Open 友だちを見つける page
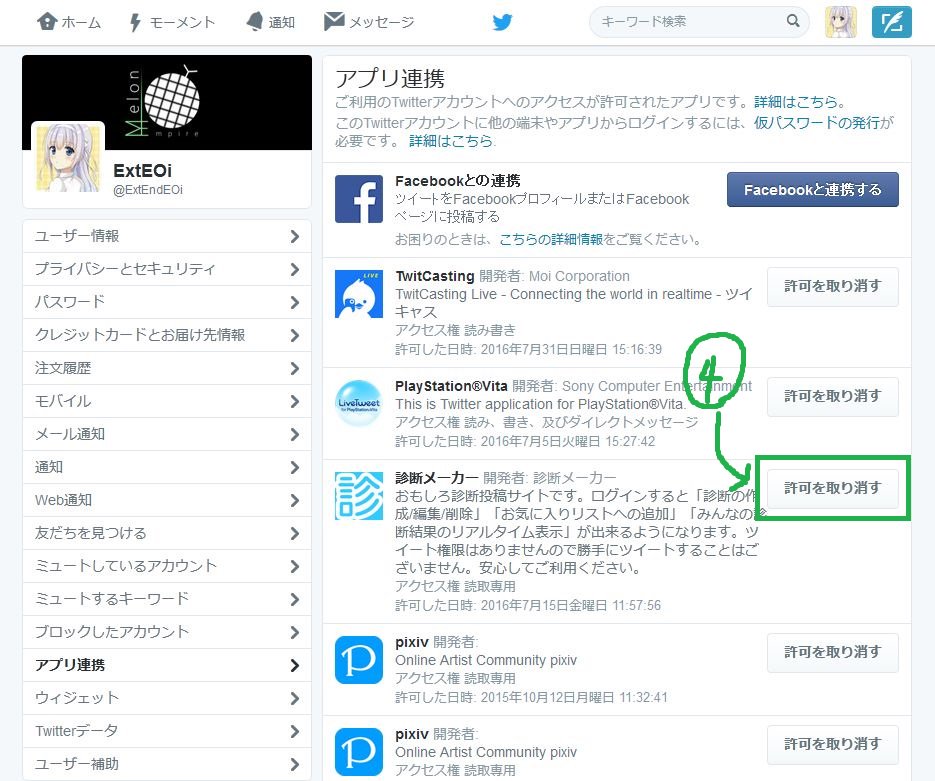 [x=167, y=533]
